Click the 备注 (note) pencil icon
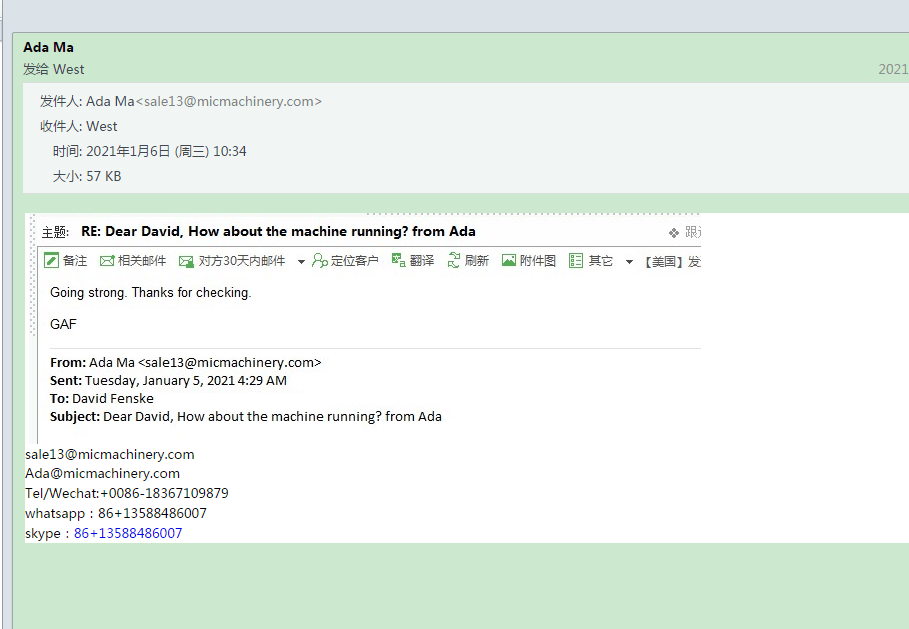The height and width of the screenshot is (629, 909). tap(52, 261)
